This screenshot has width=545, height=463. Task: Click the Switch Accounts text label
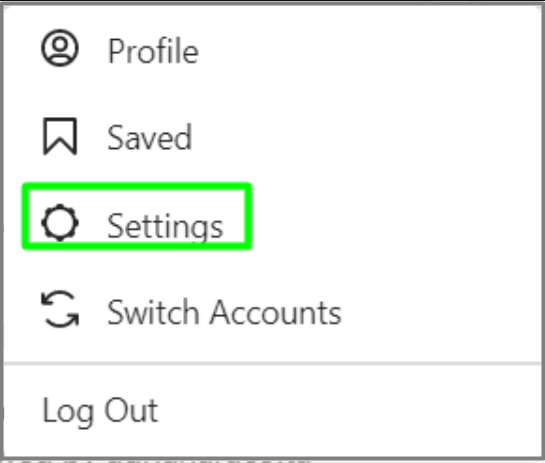point(224,312)
